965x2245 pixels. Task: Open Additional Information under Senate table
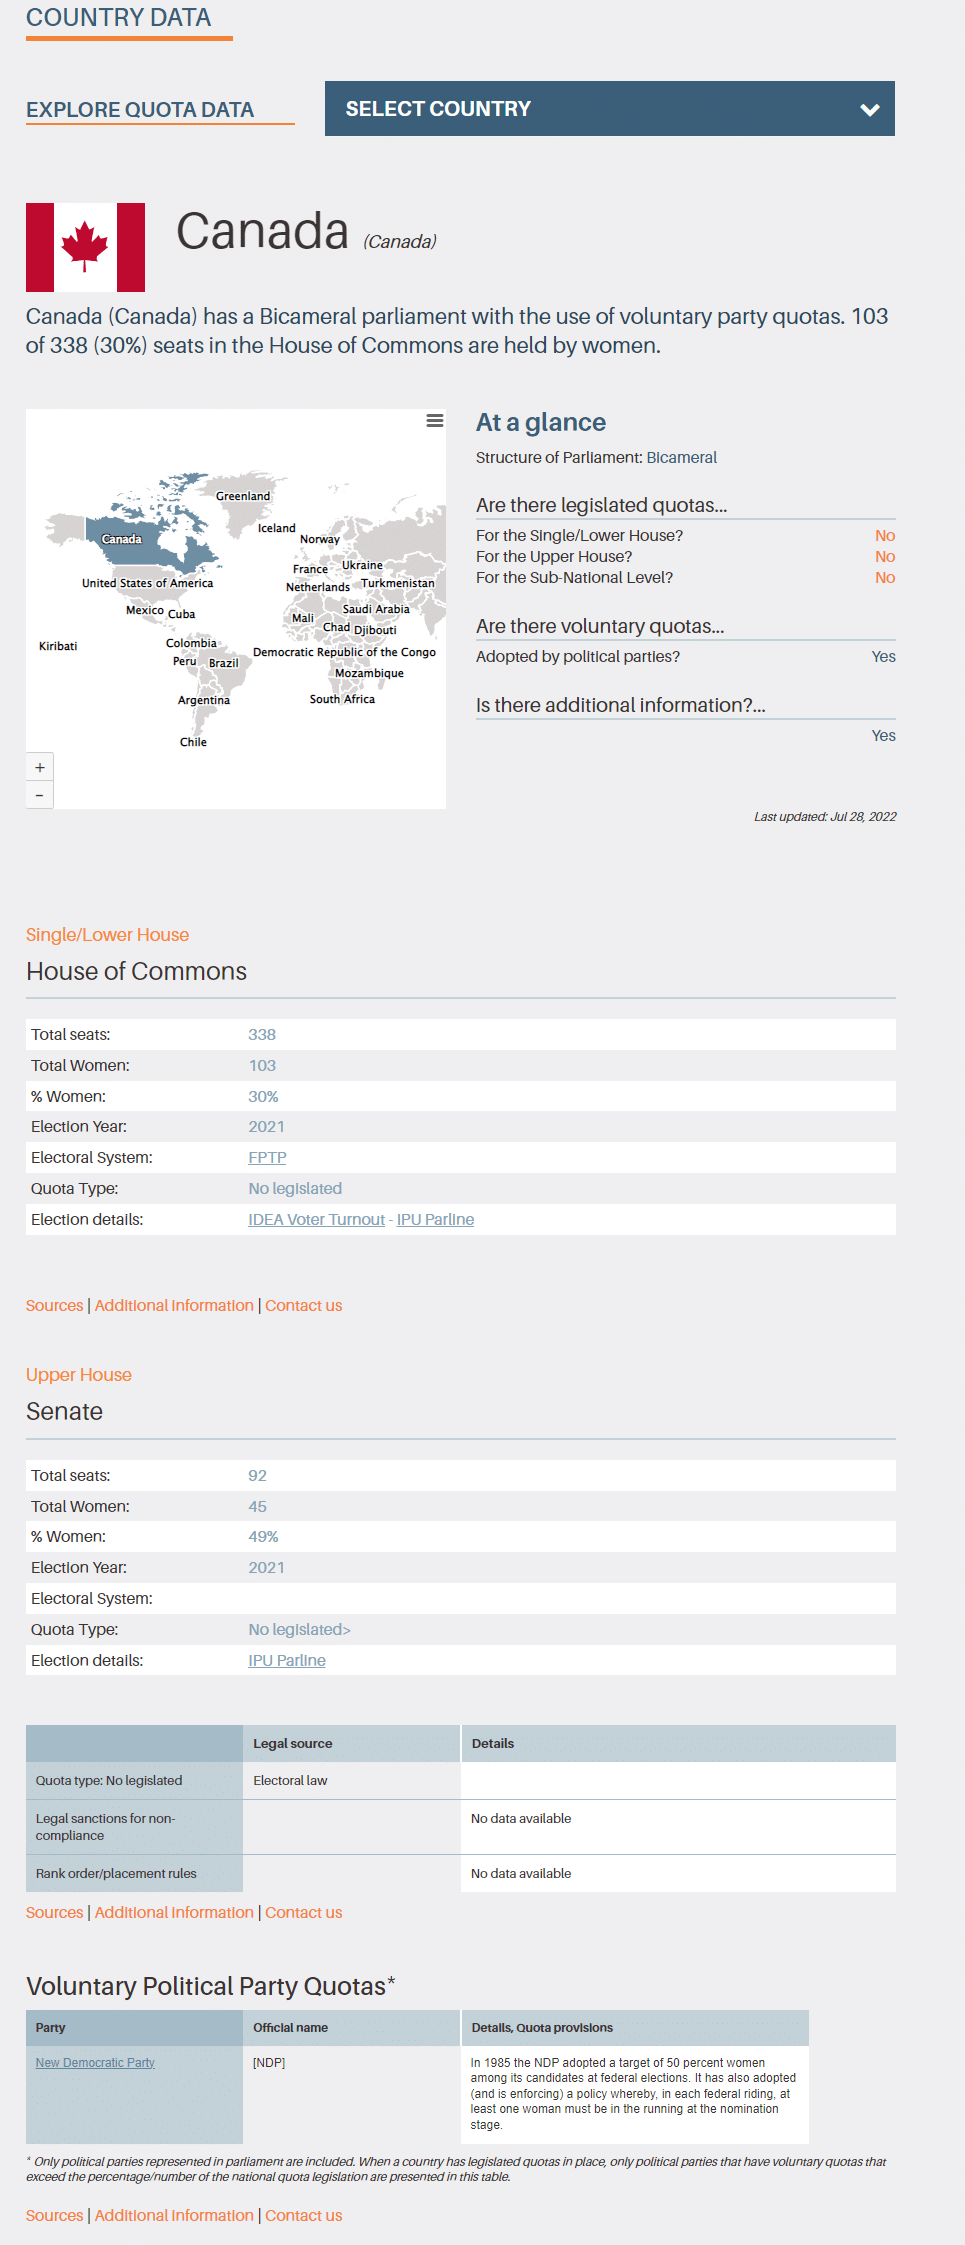pos(174,1912)
